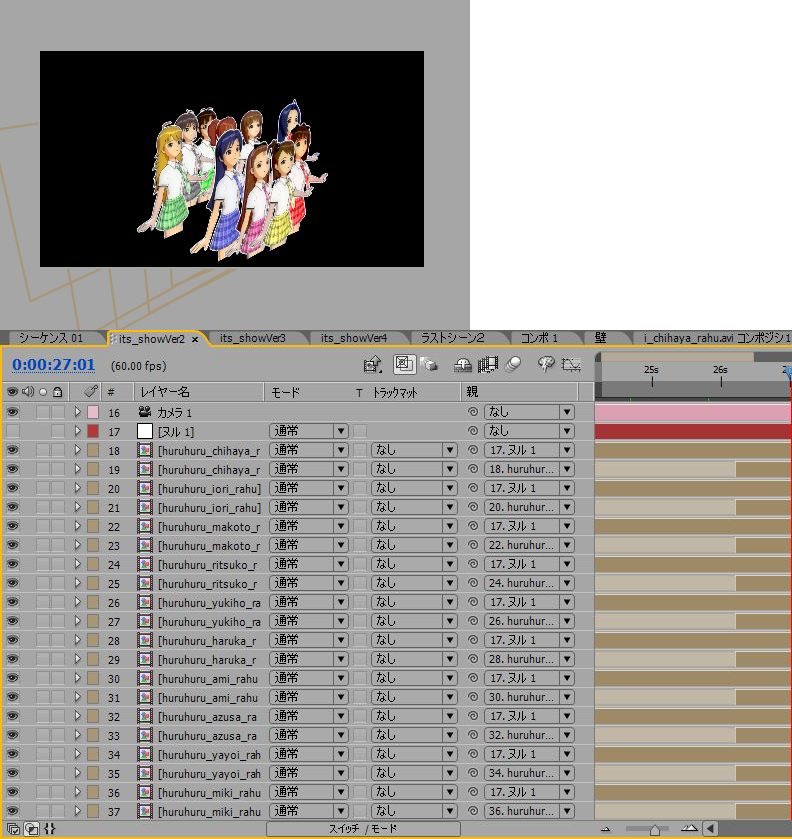This screenshot has width=792, height=839.
Task: Open the composition mini-flowchart icon
Action: click(x=372, y=365)
